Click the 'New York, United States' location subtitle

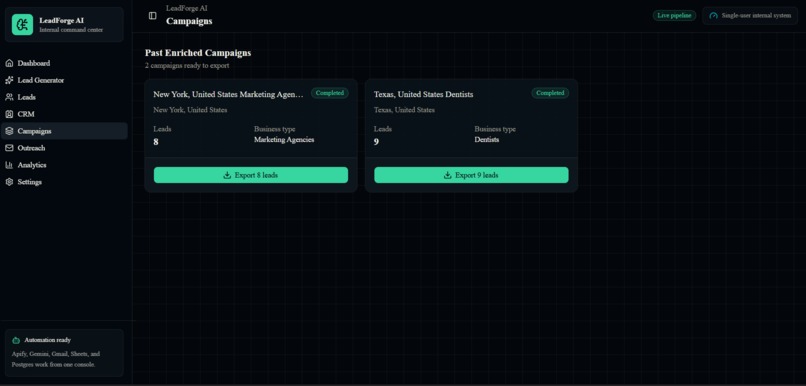click(x=190, y=110)
